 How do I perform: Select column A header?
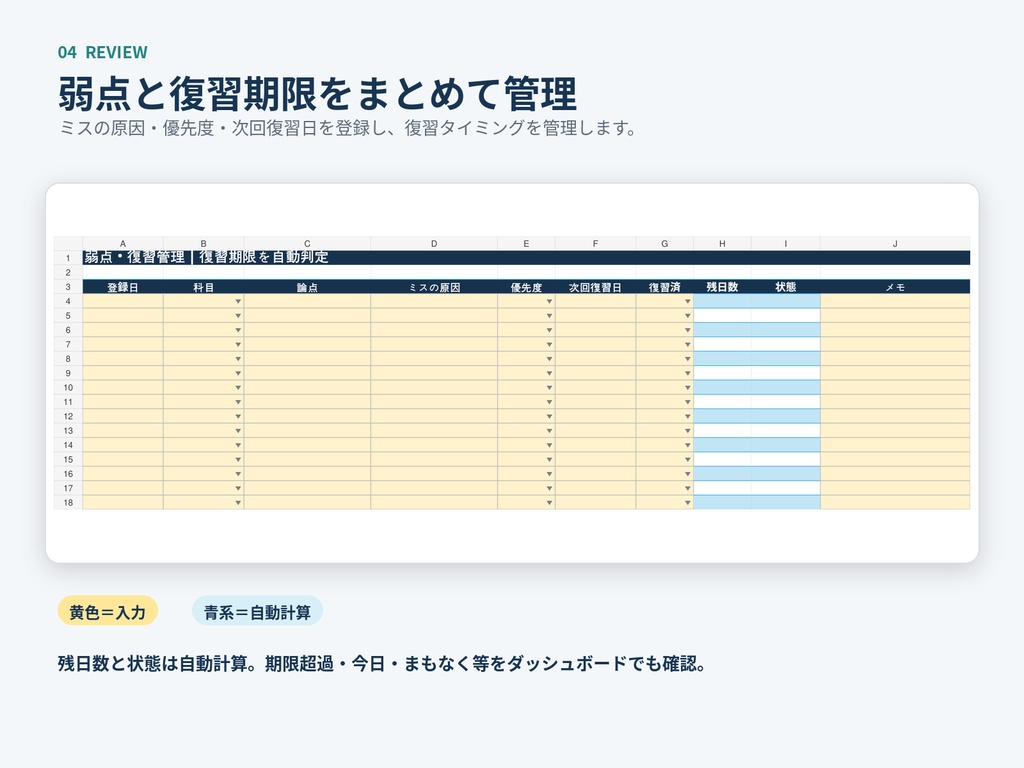point(123,244)
